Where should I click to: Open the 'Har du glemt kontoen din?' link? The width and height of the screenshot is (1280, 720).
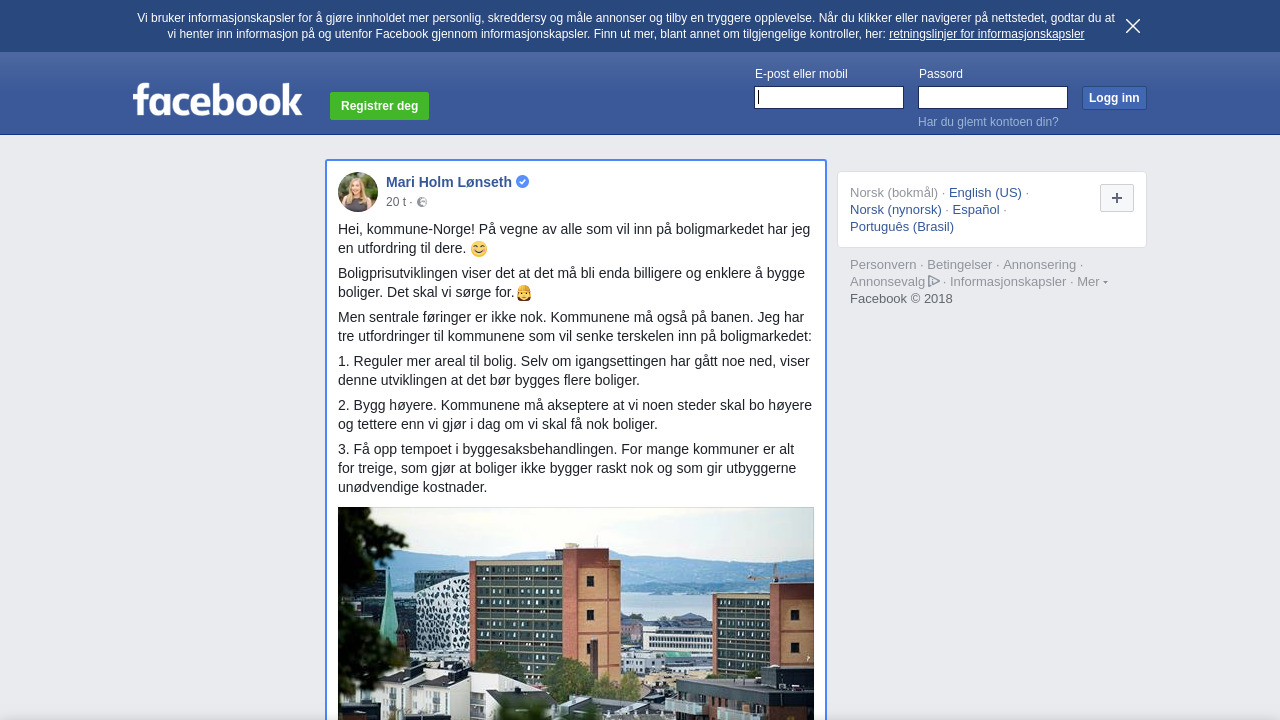[x=988, y=122]
